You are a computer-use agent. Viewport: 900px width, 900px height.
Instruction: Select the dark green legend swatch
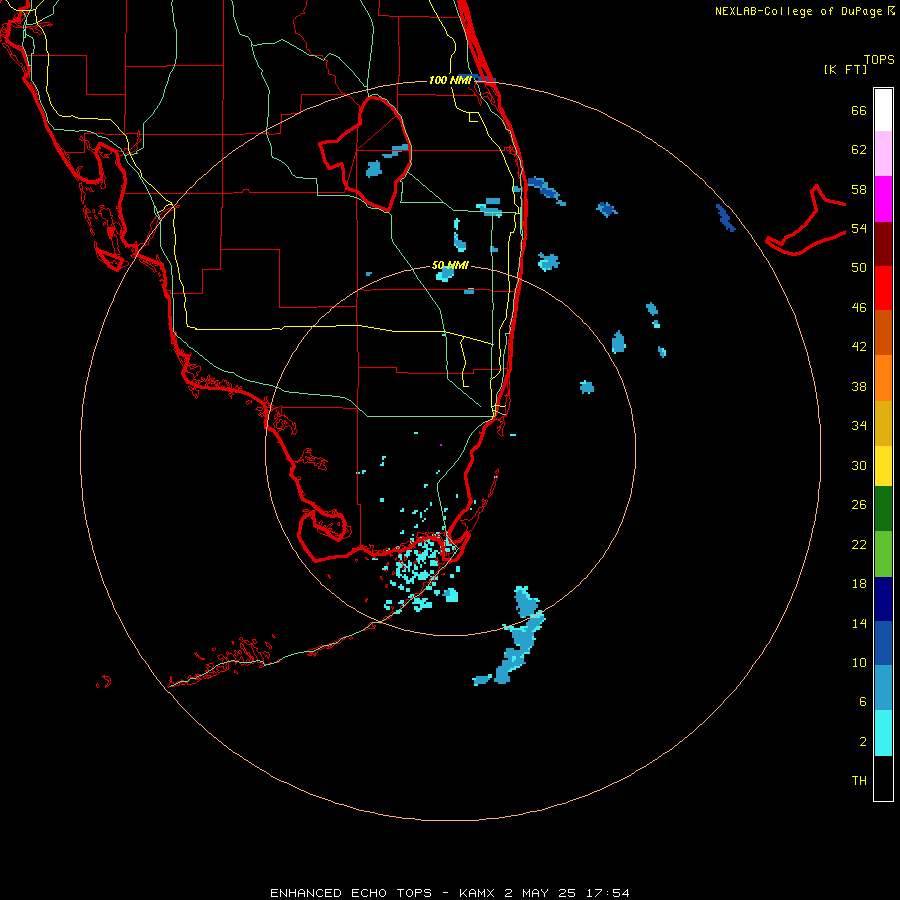[883, 509]
